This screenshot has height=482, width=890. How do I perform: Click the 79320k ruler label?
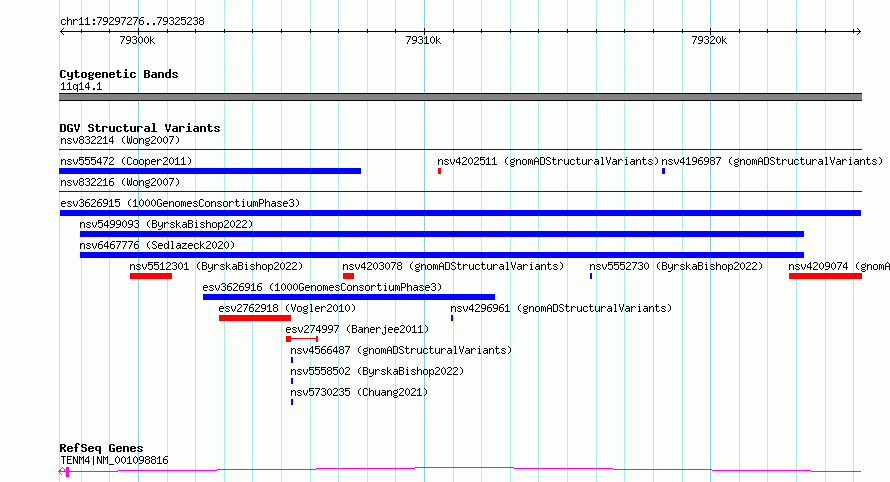click(x=709, y=40)
